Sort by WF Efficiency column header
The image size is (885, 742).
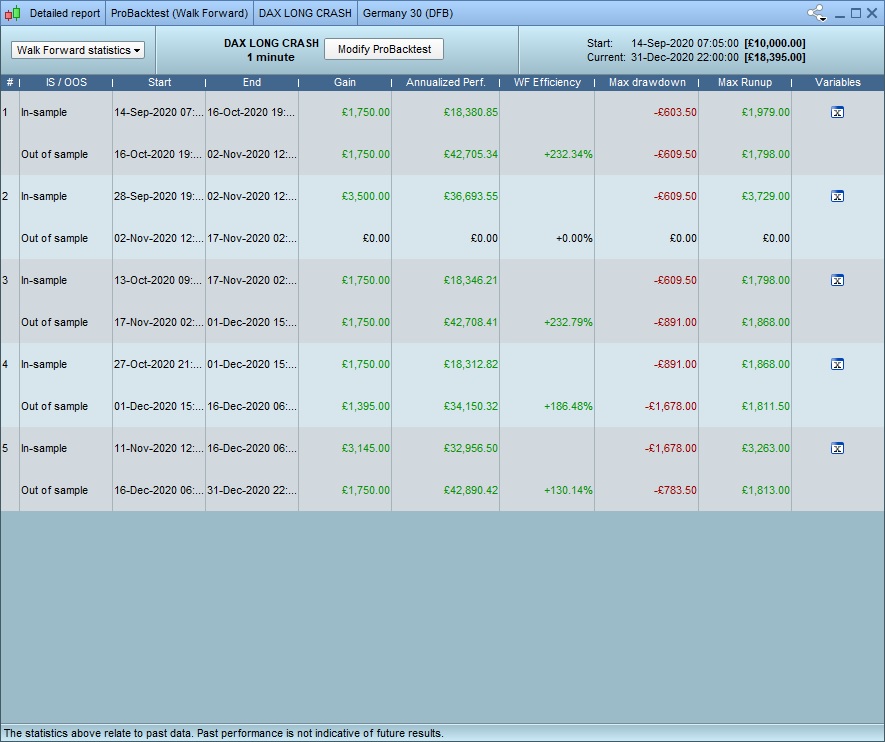coord(547,82)
